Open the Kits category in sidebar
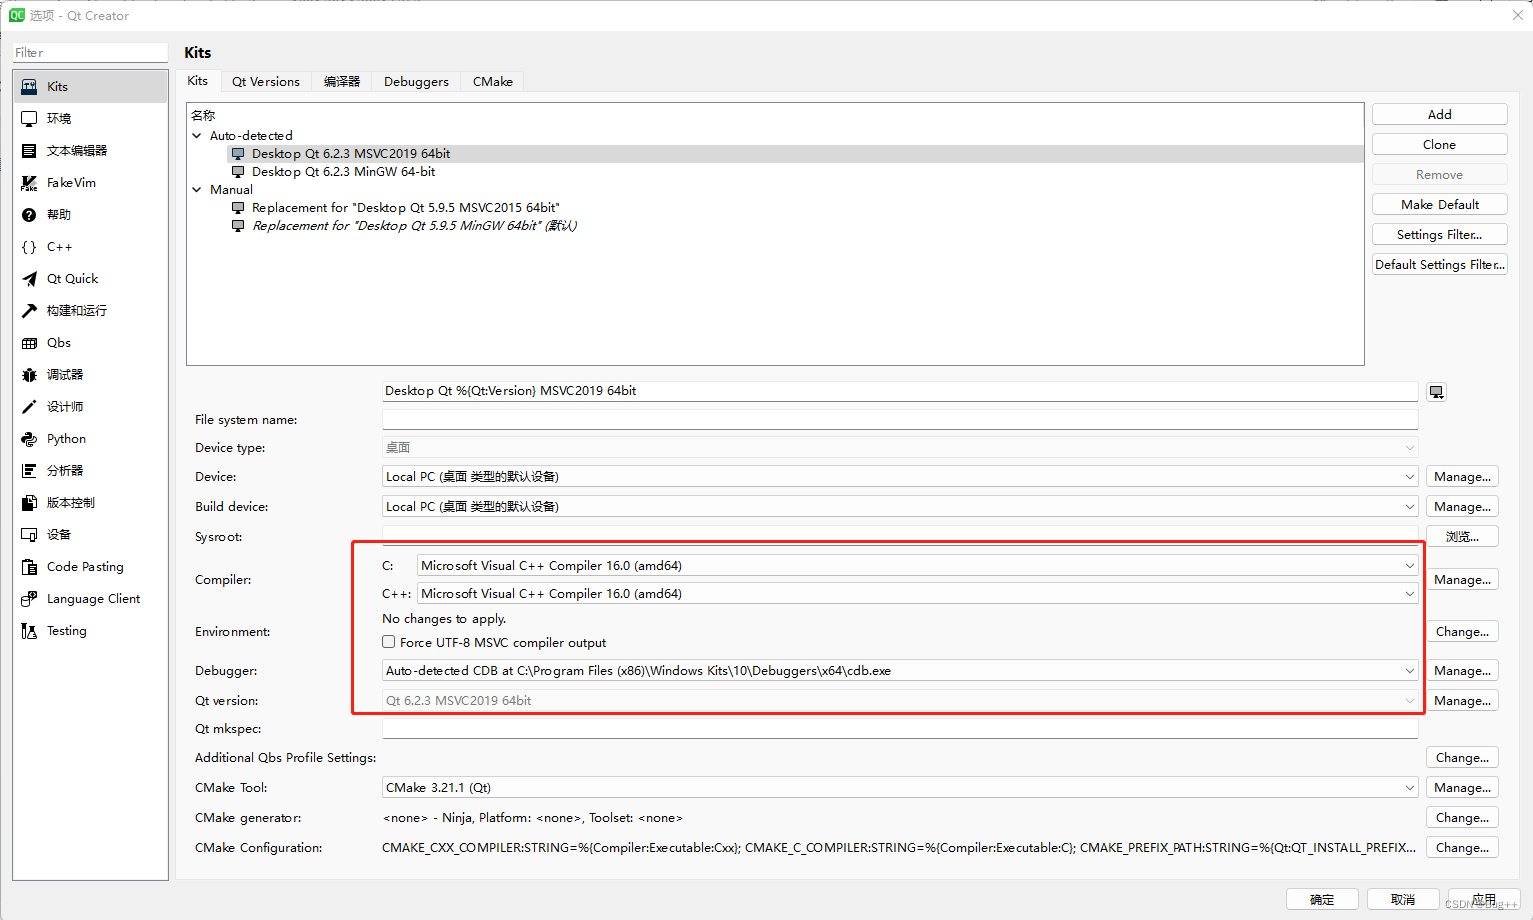Image resolution: width=1533 pixels, height=920 pixels. pos(90,86)
